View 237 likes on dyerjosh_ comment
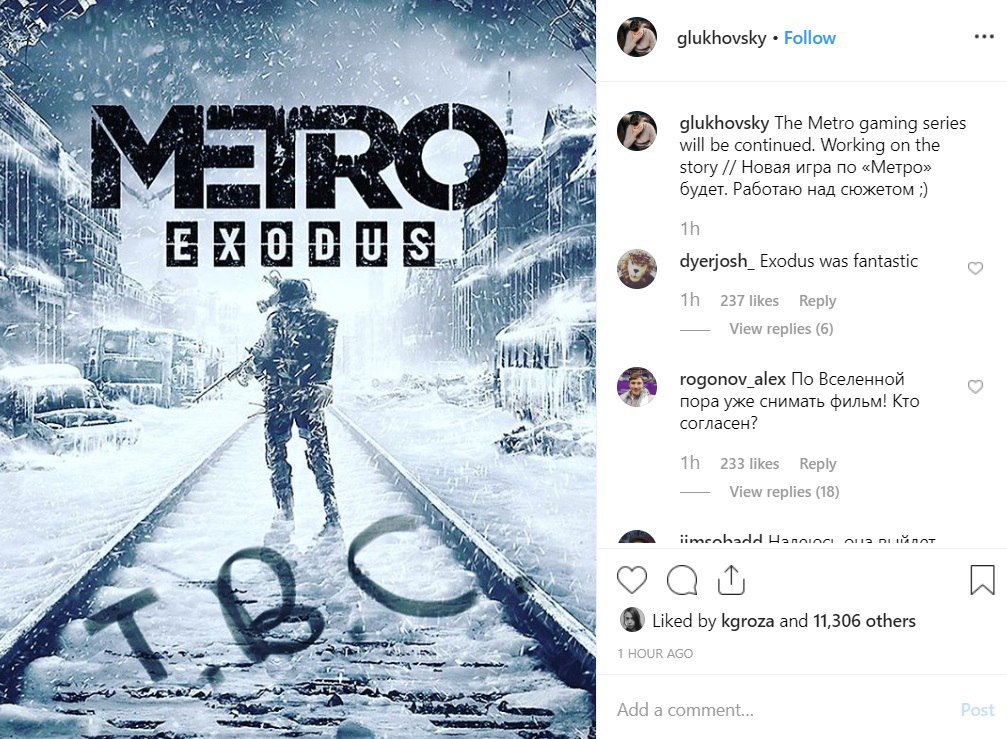Image resolution: width=1007 pixels, height=739 pixels. click(x=749, y=300)
